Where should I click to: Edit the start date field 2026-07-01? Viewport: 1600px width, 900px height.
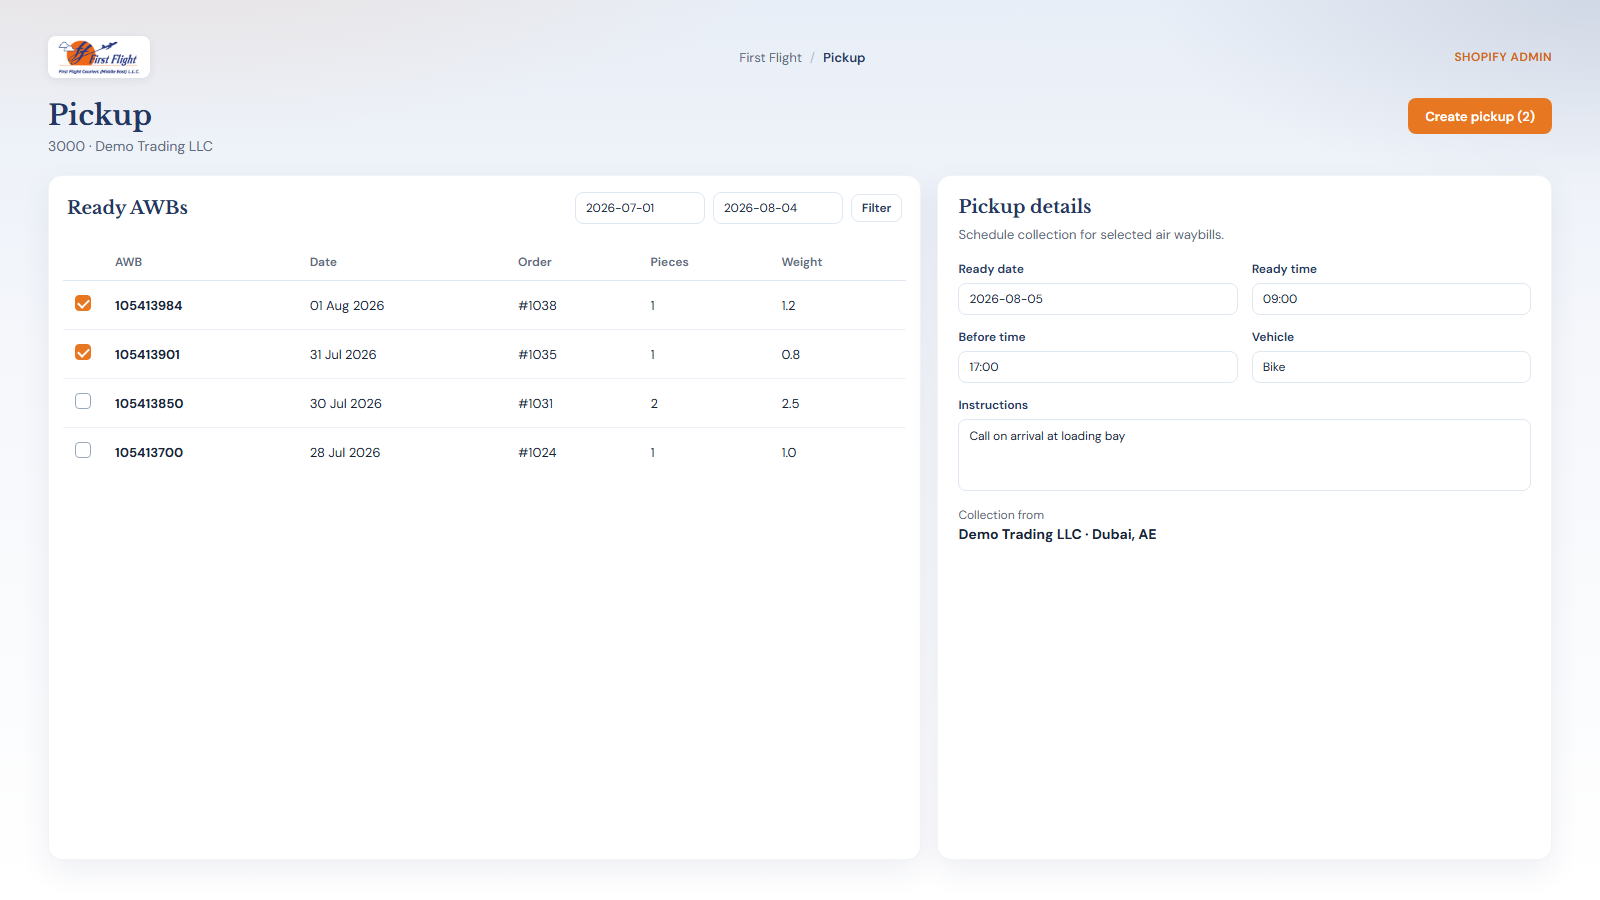click(640, 208)
